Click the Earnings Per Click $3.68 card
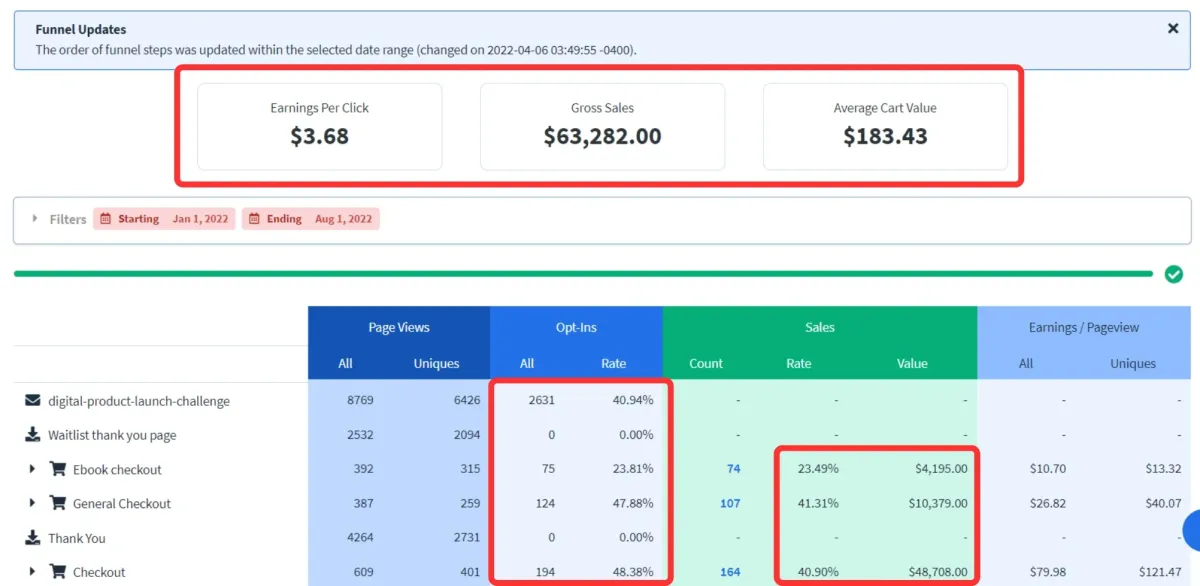 coord(320,126)
